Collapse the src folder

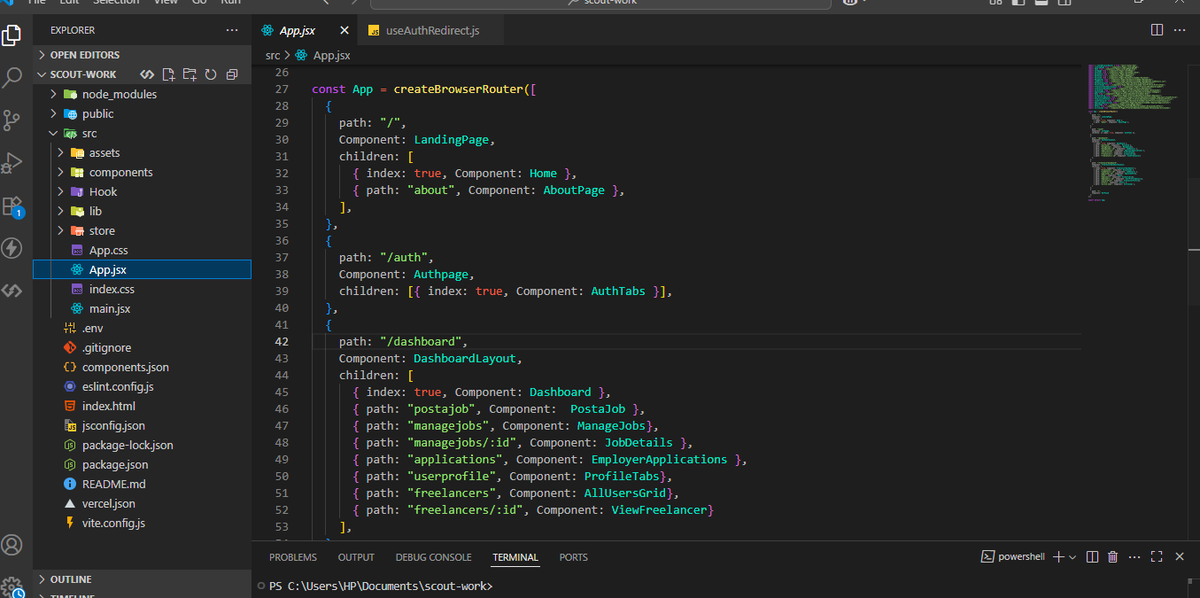pyautogui.click(x=142, y=133)
